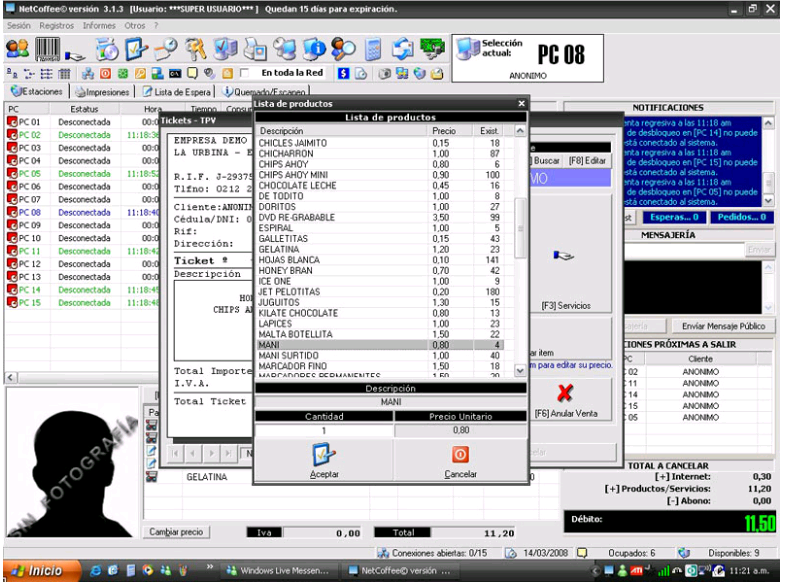Click the red power icon in small toolbar

coord(105,74)
